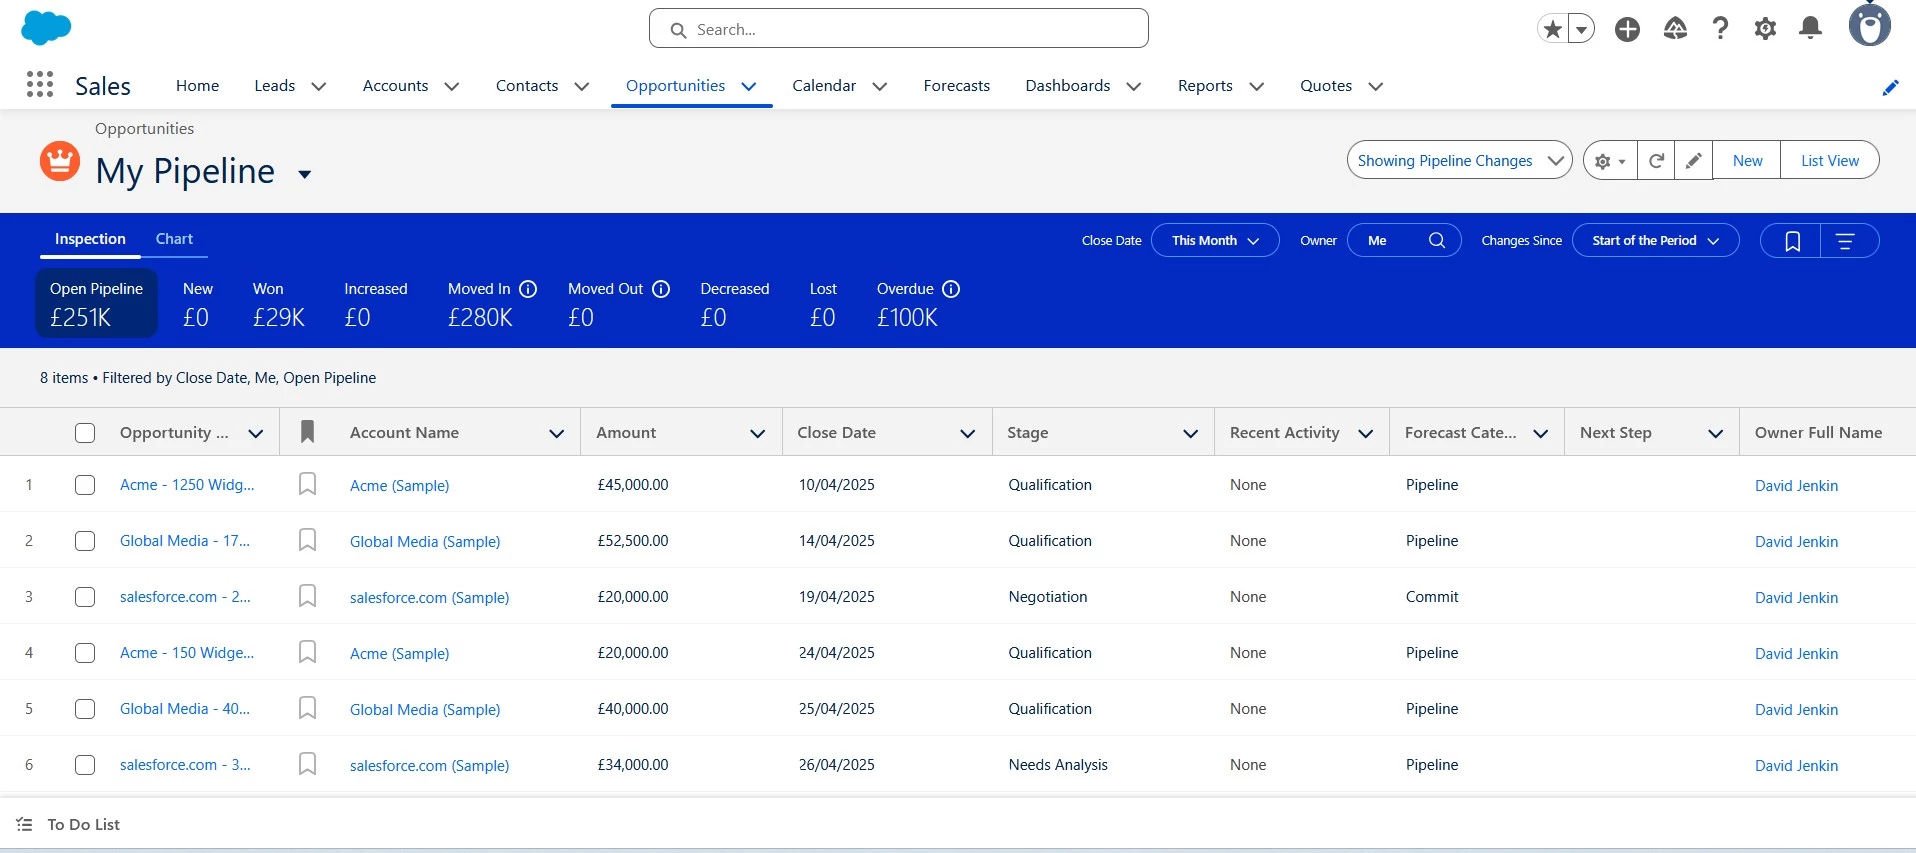Open the Close Date column menu chevron

coord(967,433)
